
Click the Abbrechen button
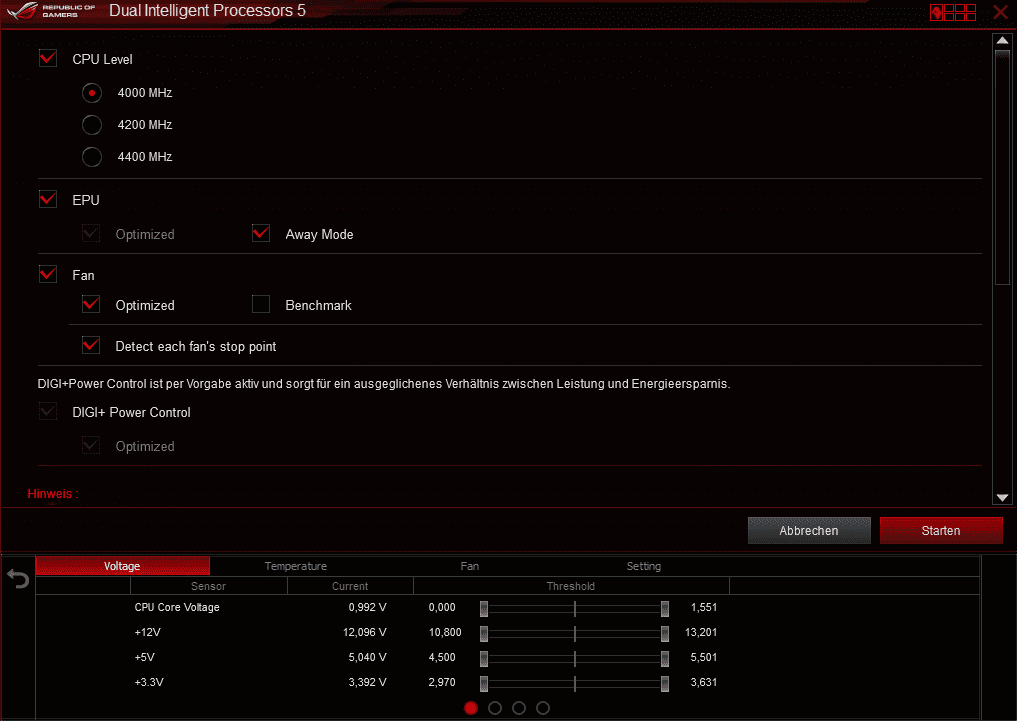pyautogui.click(x=809, y=530)
